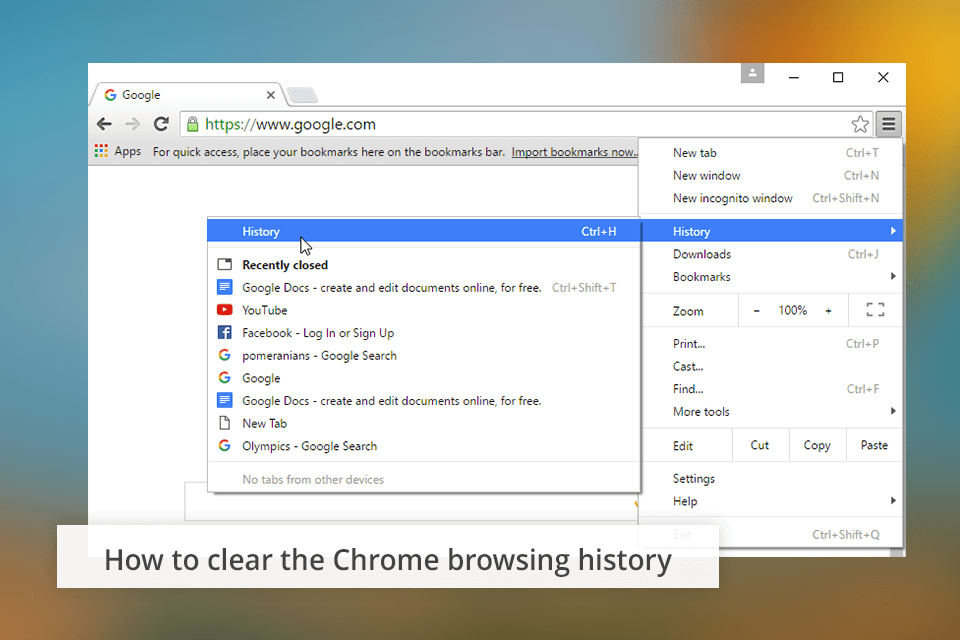Expand the History submenu arrow
The height and width of the screenshot is (640, 960).
click(x=893, y=231)
